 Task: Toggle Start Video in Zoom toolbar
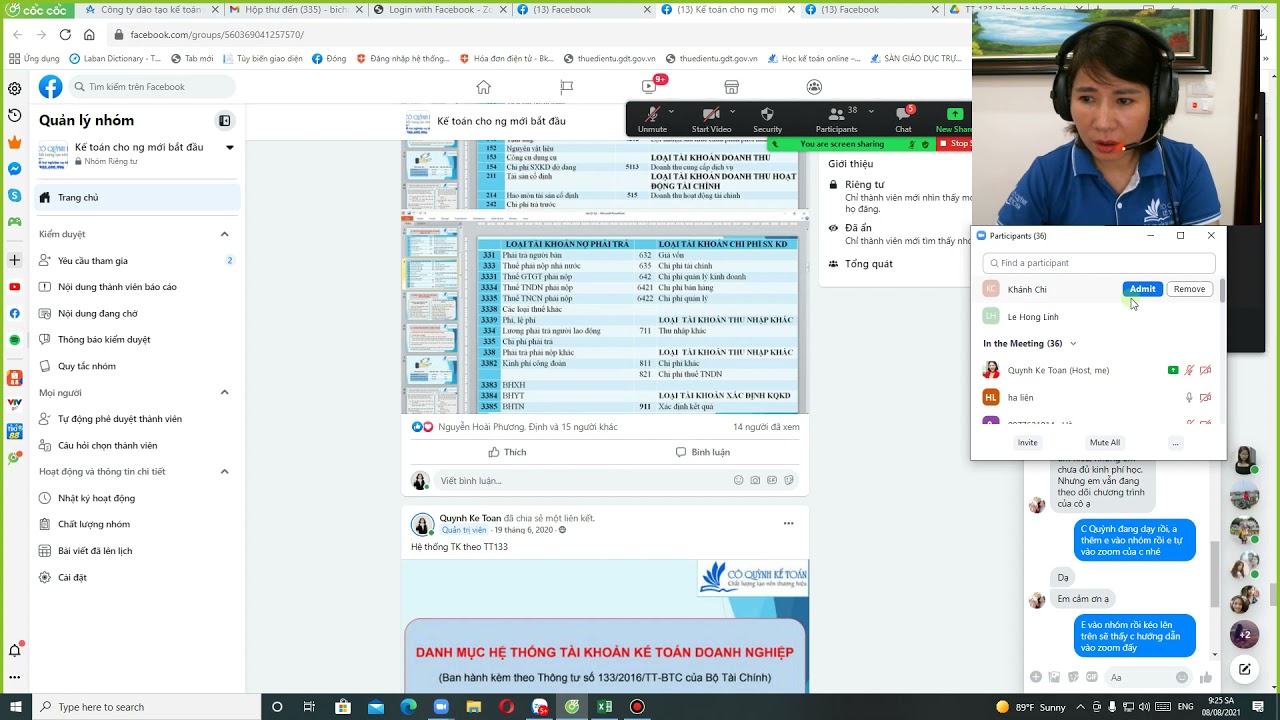711,119
